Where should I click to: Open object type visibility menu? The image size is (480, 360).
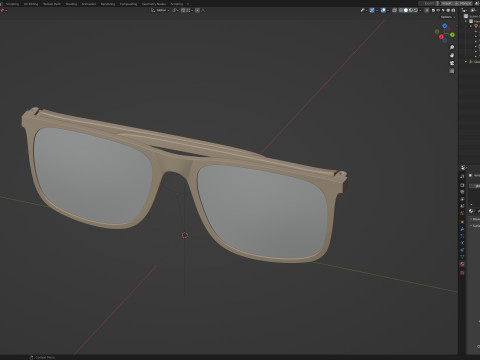point(364,10)
